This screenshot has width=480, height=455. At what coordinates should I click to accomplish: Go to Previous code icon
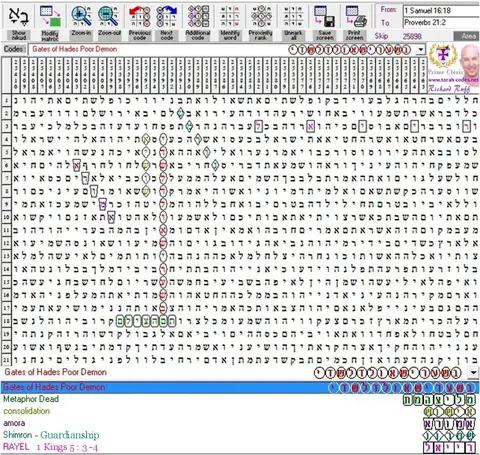(140, 16)
